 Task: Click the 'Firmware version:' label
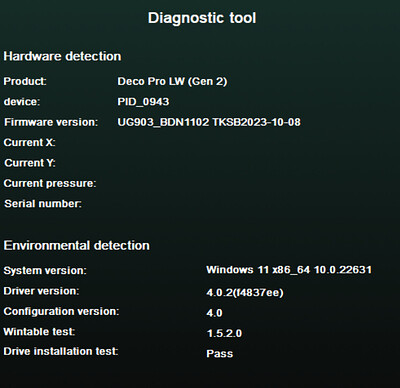pos(51,122)
